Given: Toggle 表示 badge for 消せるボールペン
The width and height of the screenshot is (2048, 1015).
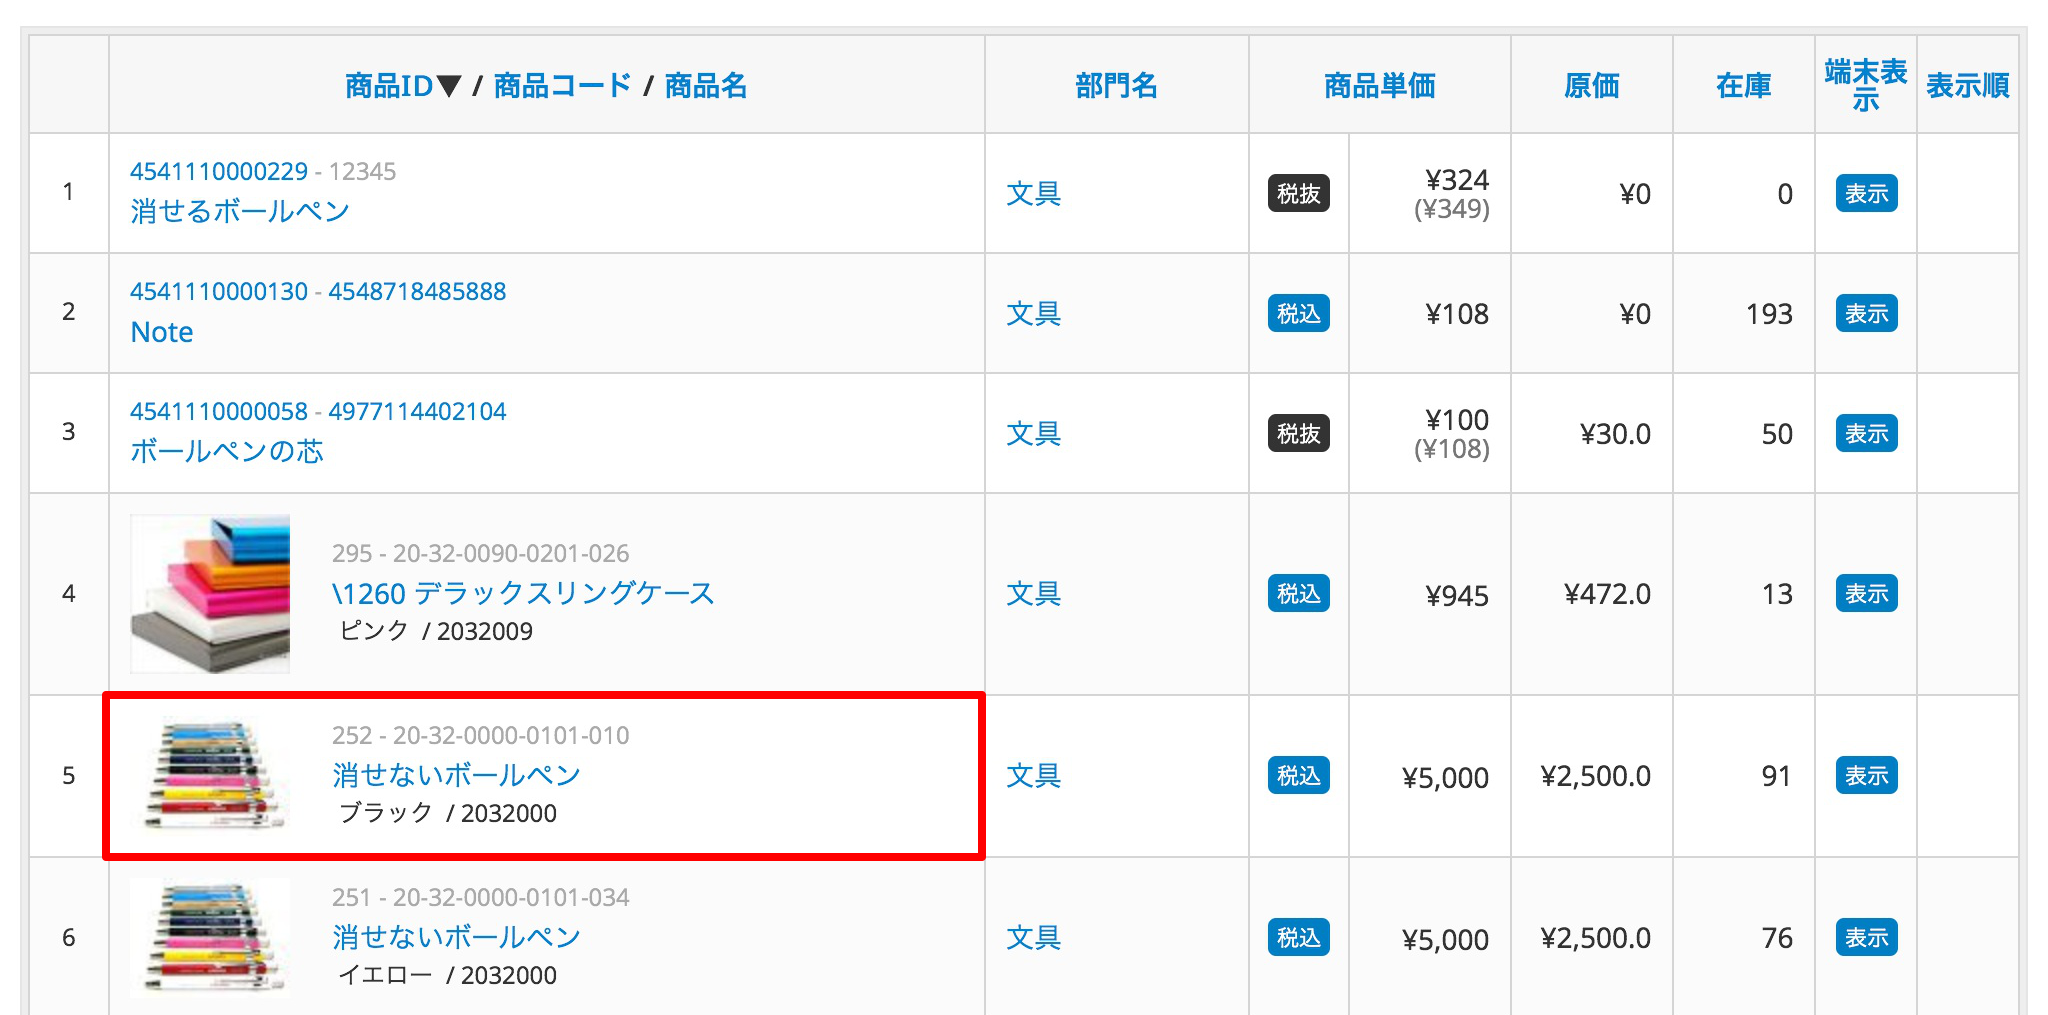Looking at the screenshot, I should (1866, 193).
